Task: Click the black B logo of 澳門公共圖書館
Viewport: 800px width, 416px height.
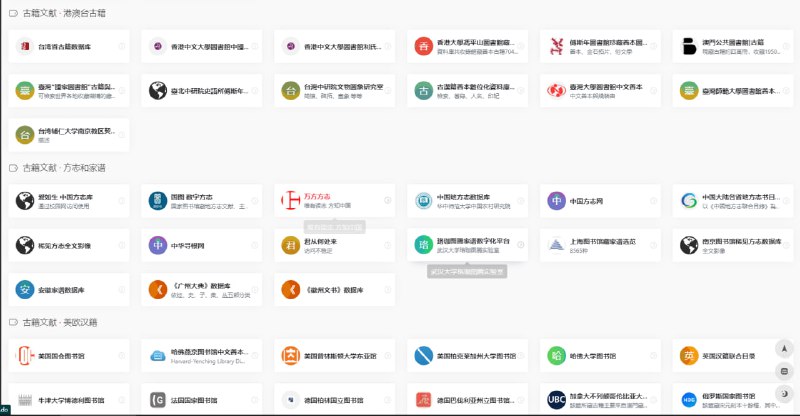Action: tap(689, 46)
